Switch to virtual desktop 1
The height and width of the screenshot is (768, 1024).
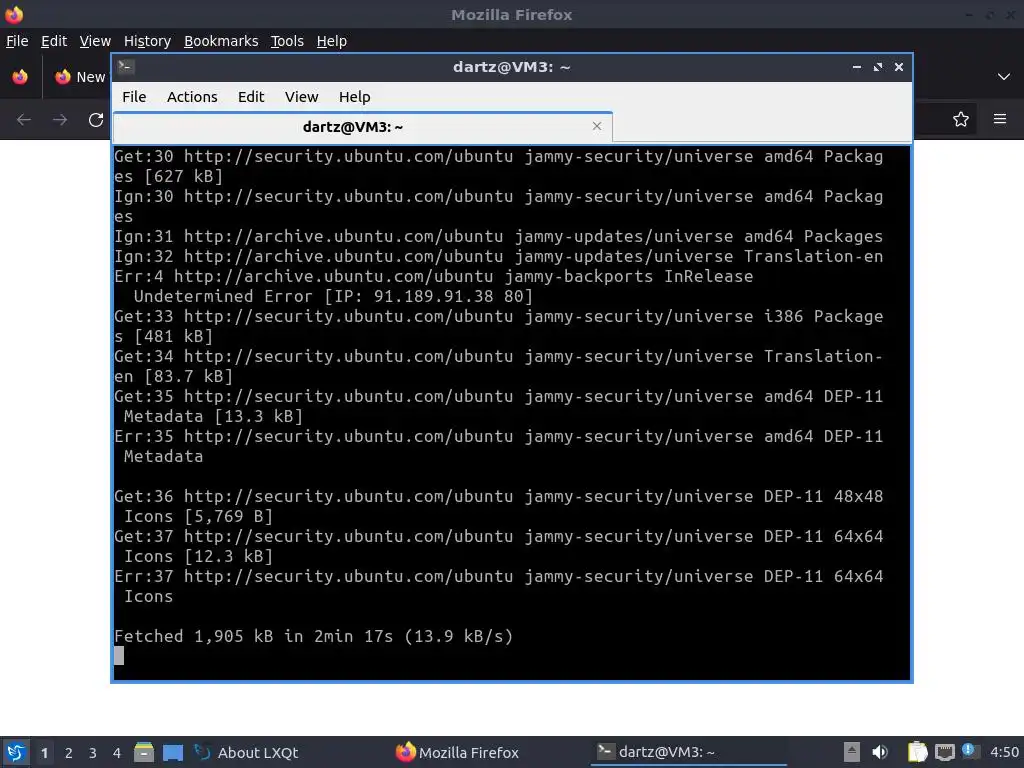click(44, 753)
